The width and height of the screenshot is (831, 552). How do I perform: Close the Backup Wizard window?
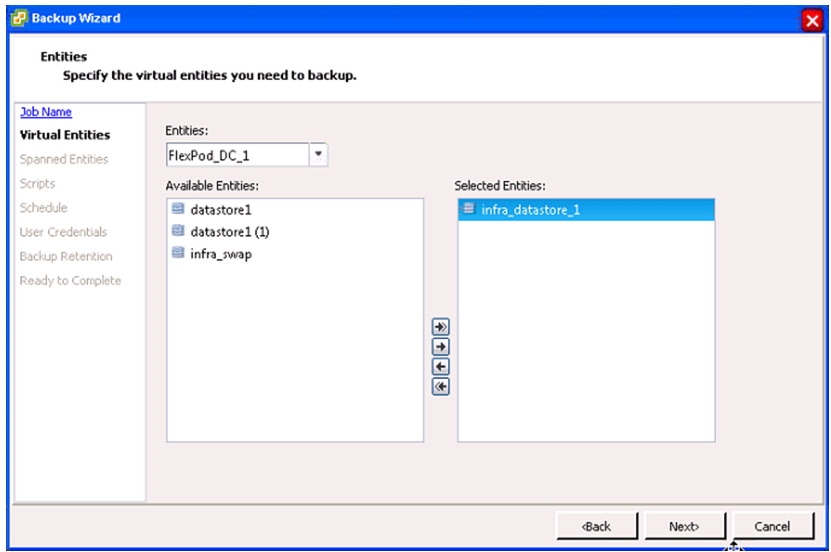click(811, 21)
